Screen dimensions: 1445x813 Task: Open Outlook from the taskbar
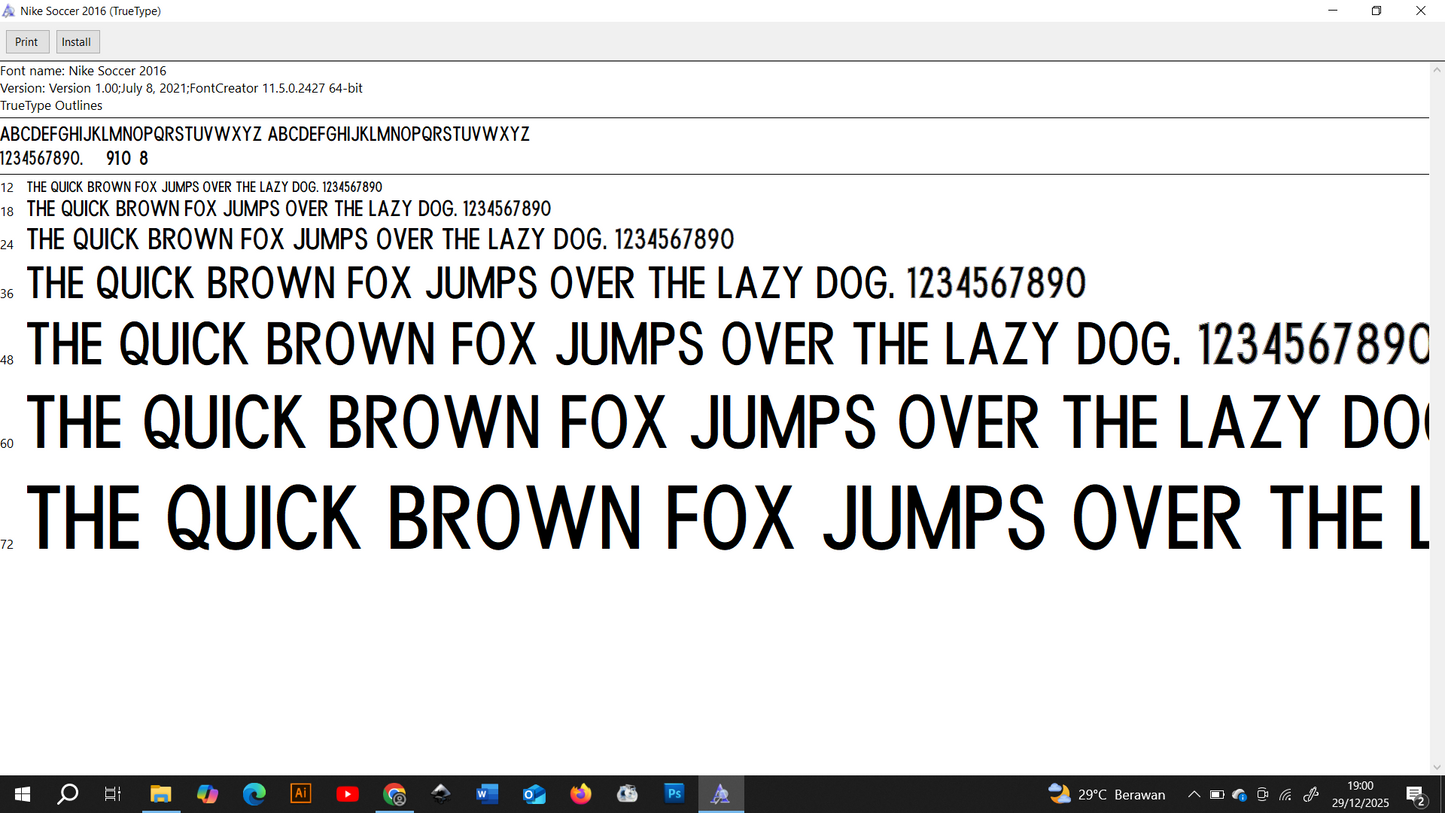point(534,794)
